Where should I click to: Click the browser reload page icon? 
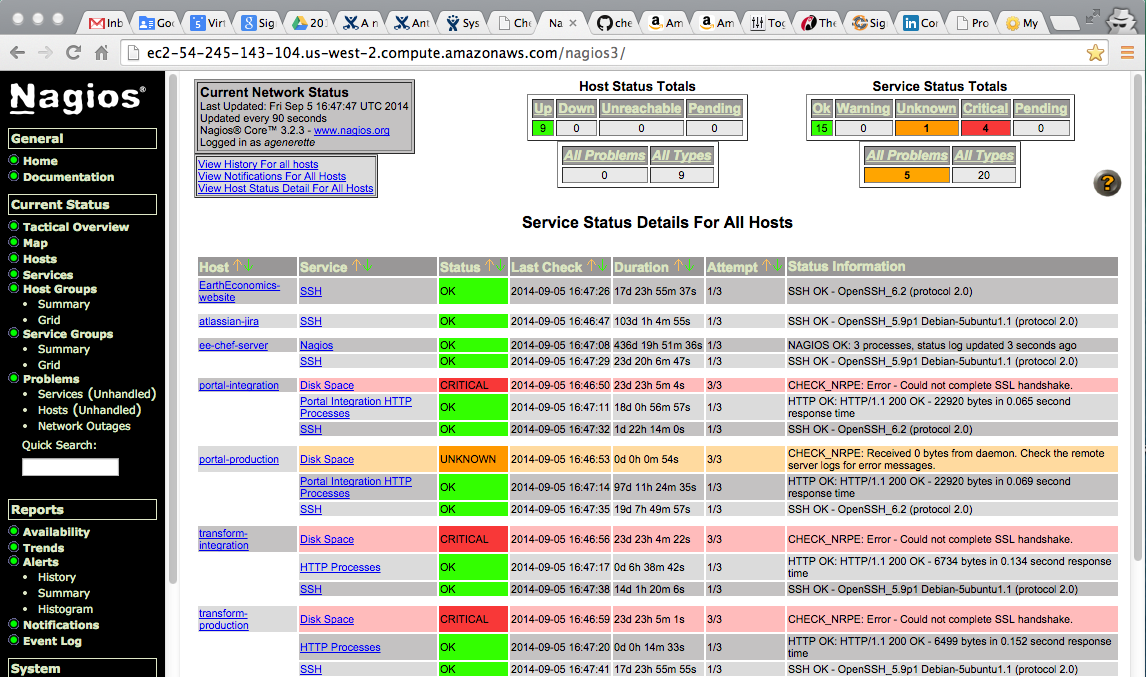tap(73, 53)
